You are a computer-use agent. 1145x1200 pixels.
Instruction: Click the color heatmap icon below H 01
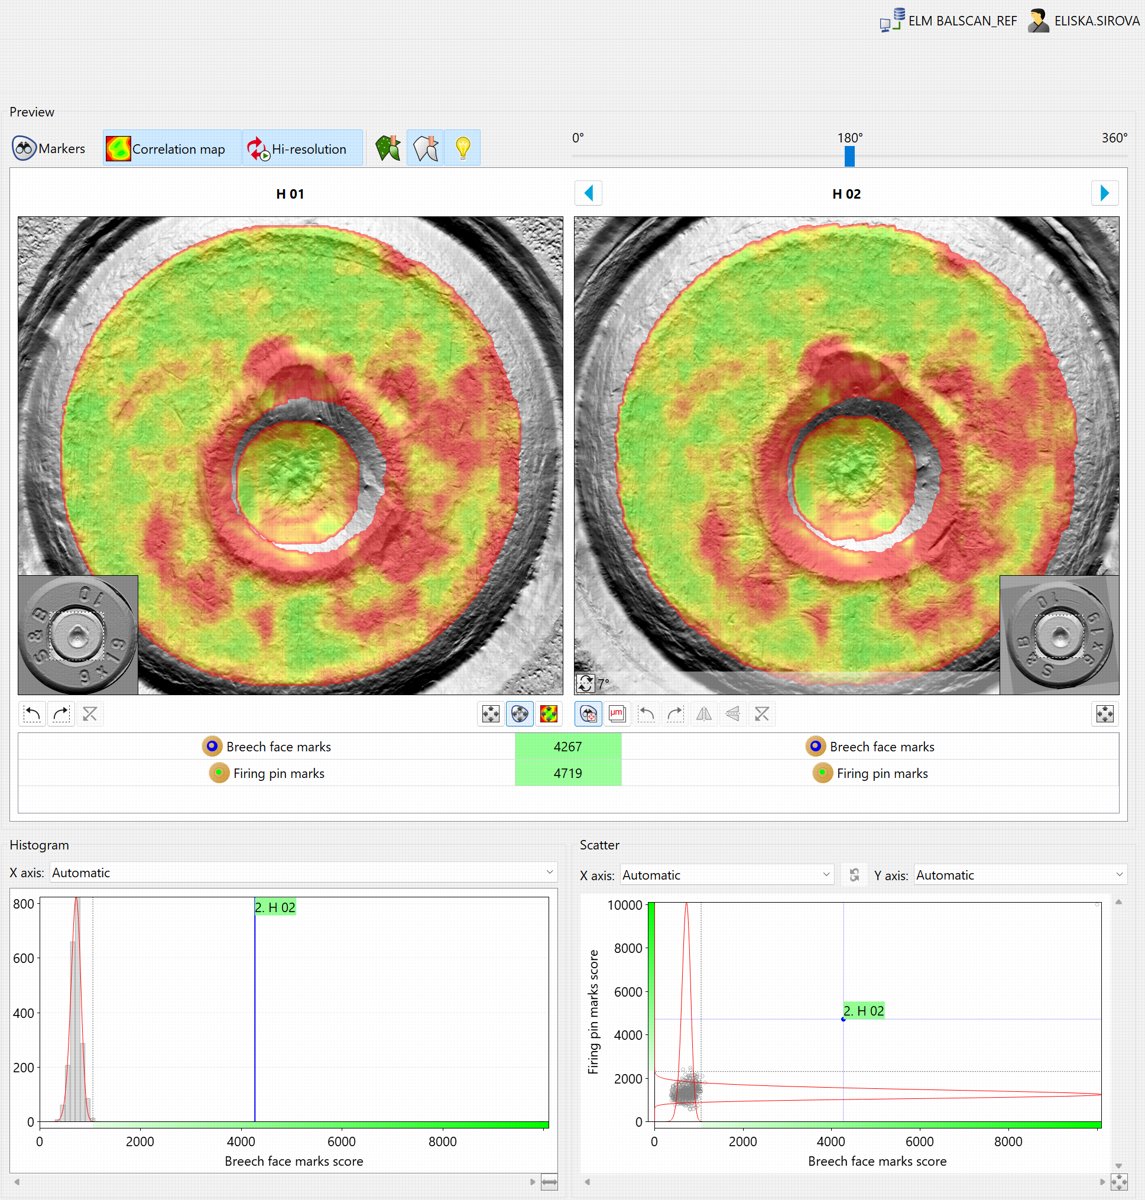pos(549,714)
